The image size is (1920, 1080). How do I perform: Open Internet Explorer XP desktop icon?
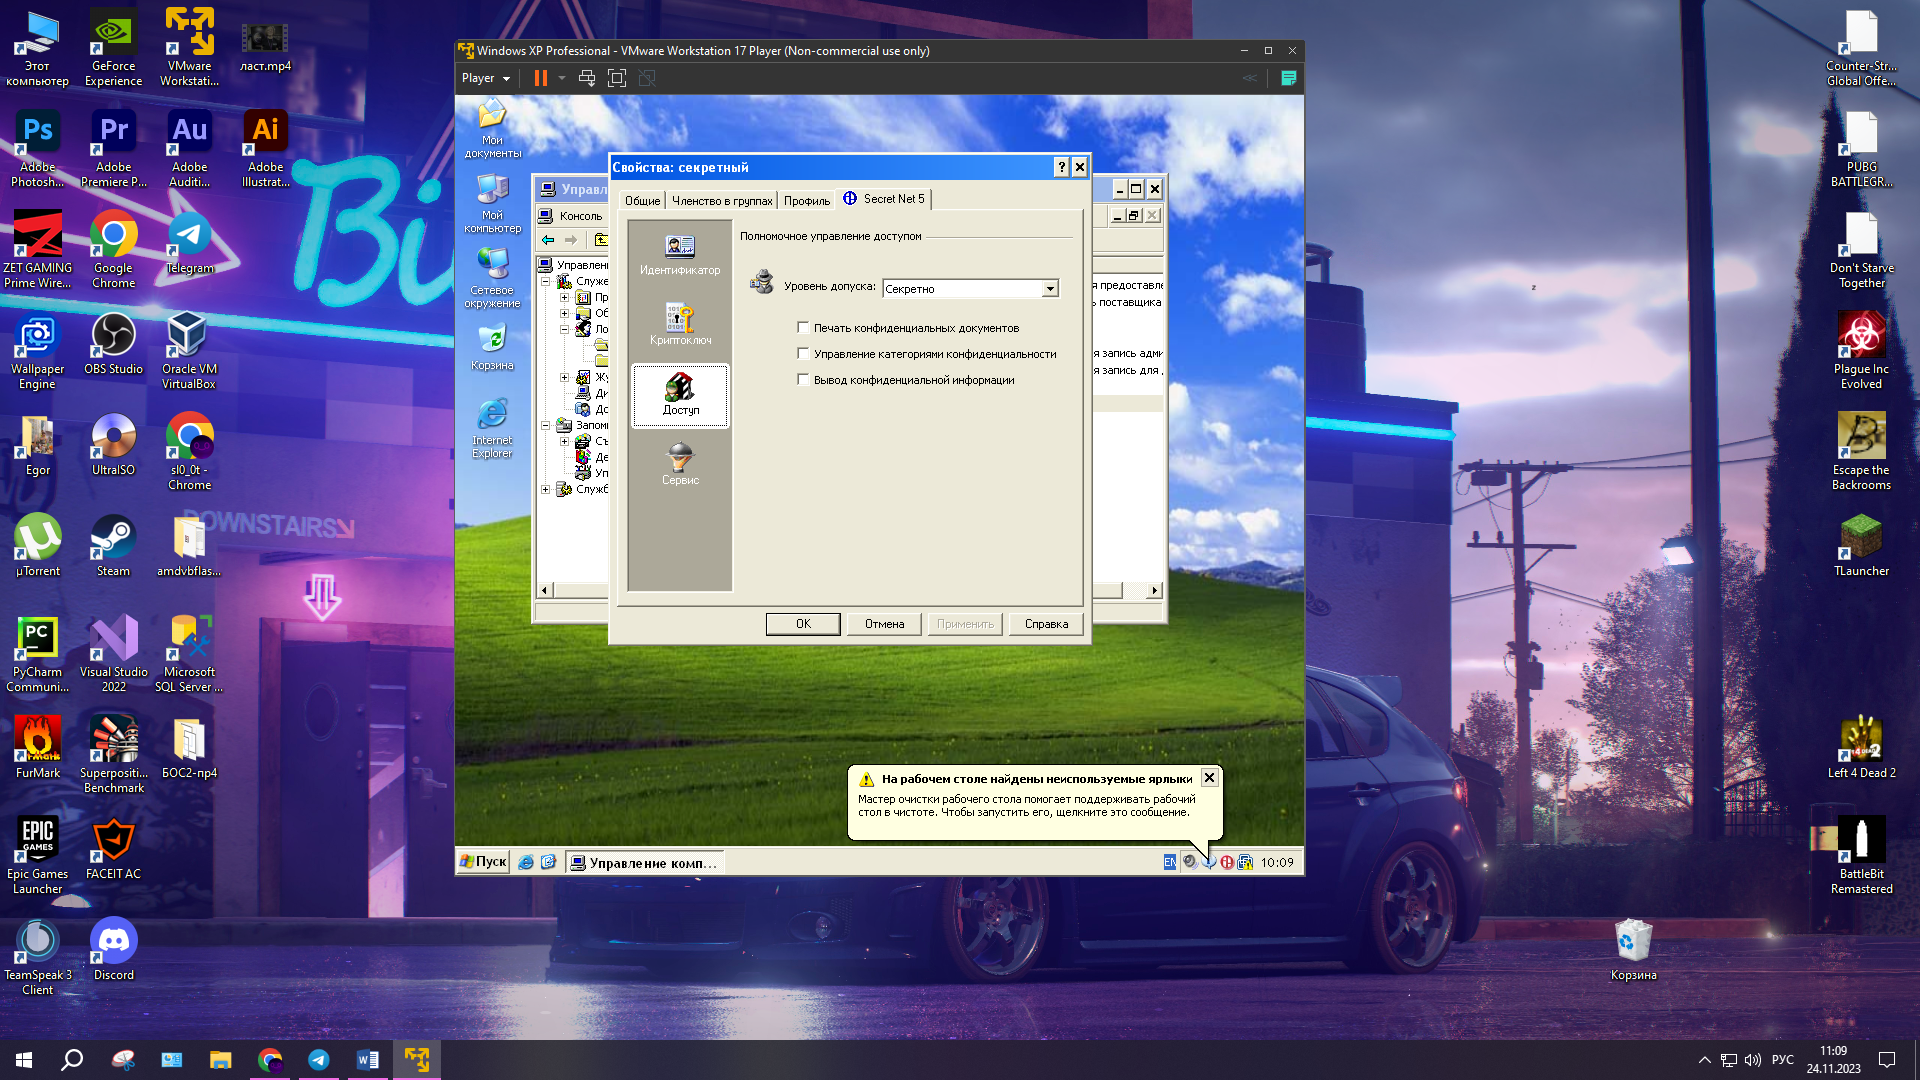point(492,429)
